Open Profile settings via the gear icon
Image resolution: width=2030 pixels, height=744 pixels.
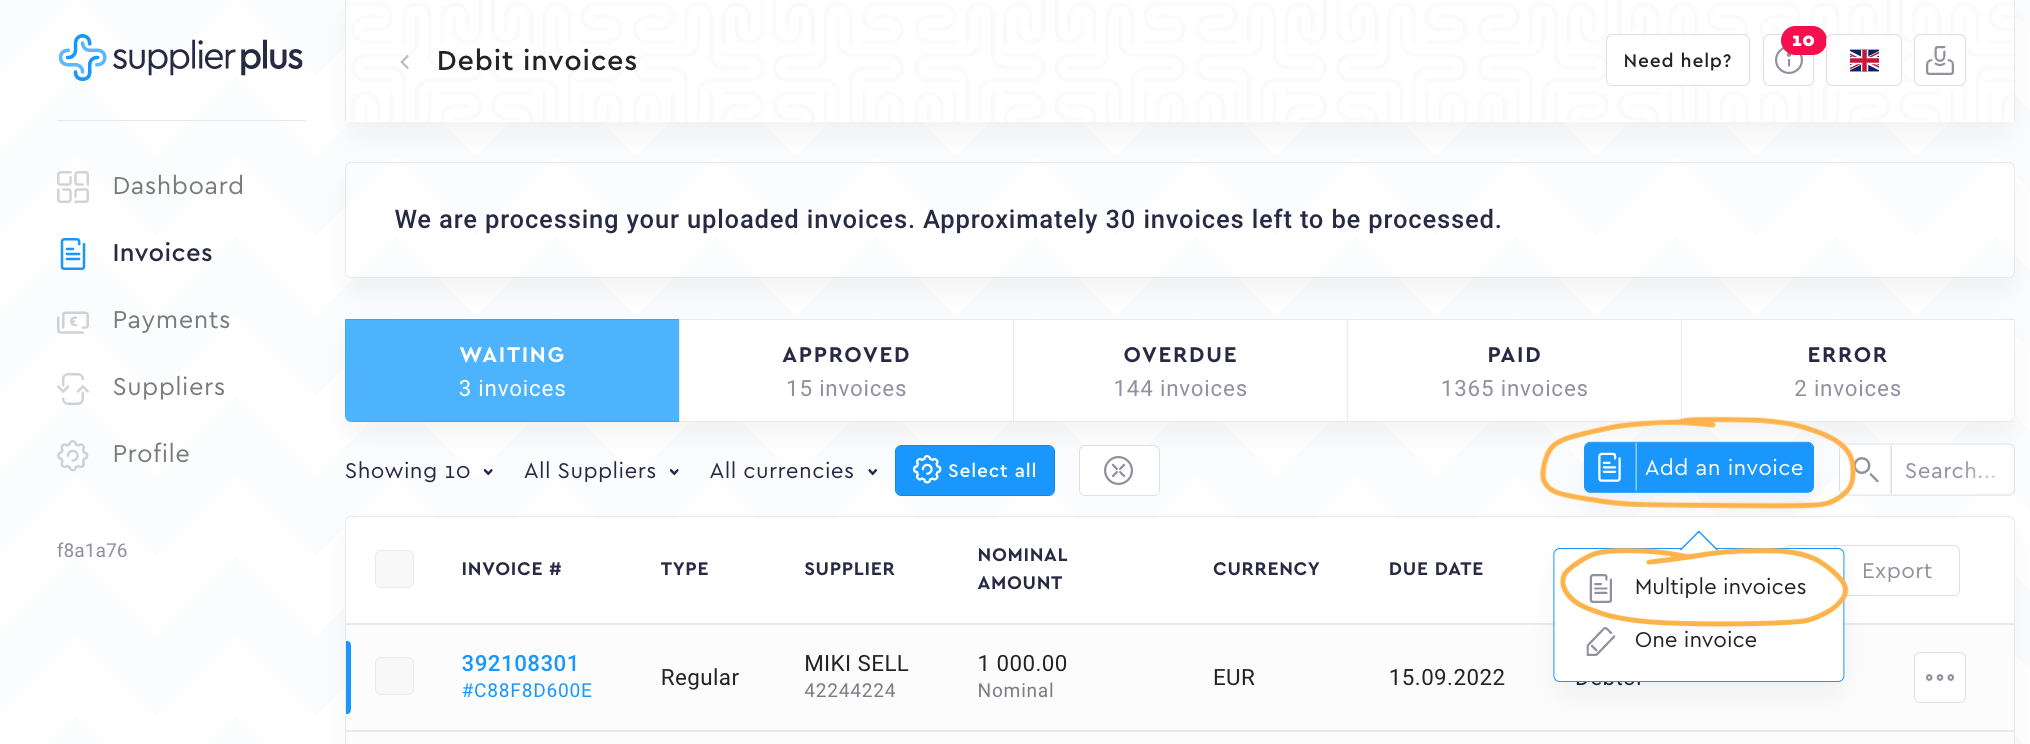72,454
